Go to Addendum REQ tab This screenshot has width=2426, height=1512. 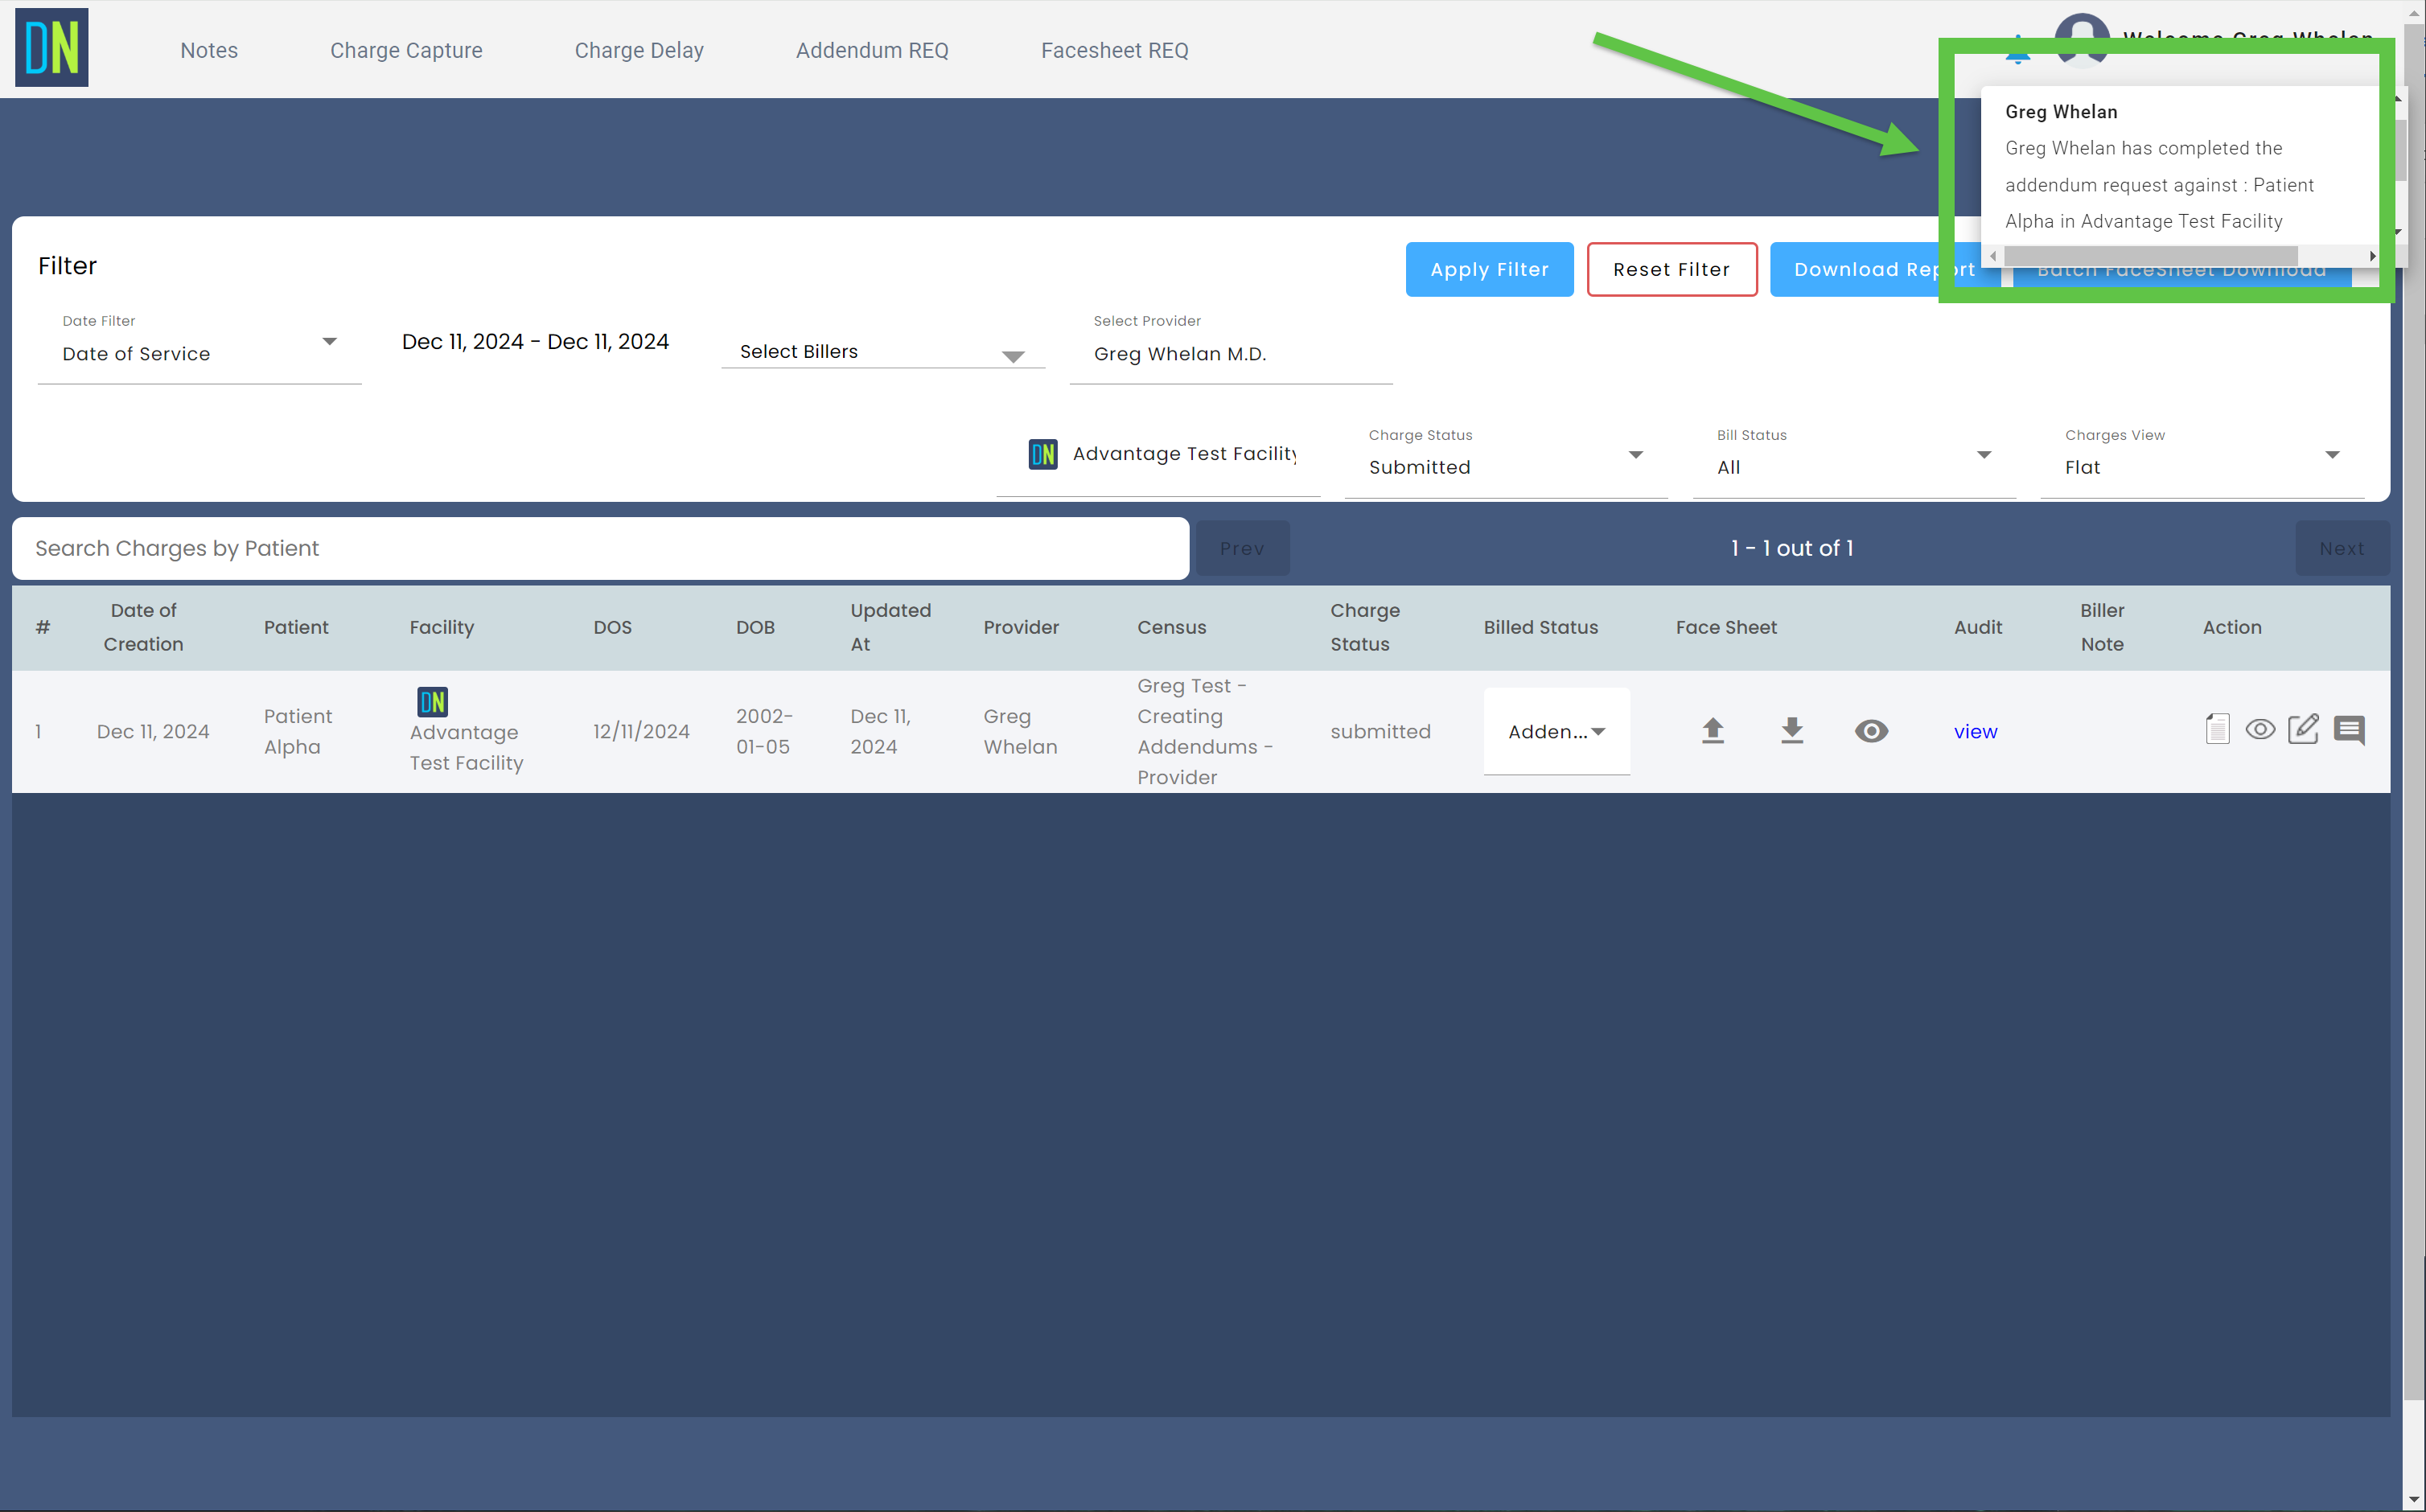872,50
